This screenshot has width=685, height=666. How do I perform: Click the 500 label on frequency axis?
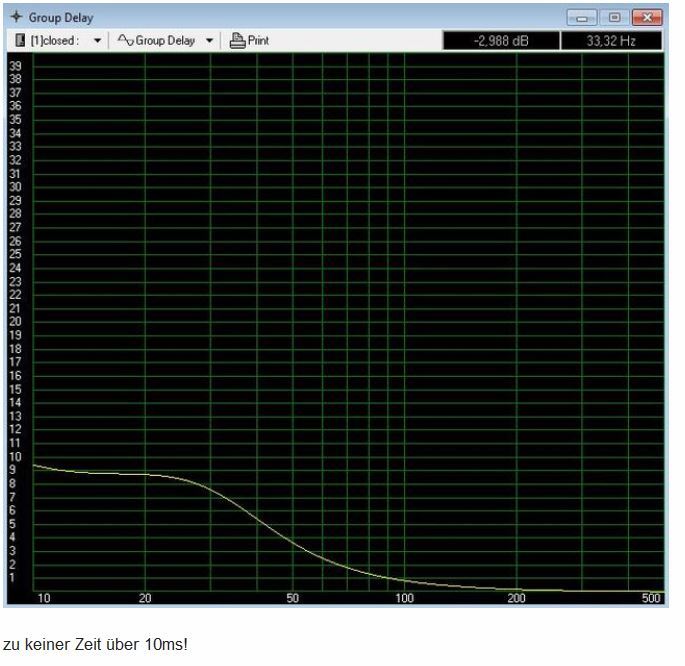653,598
